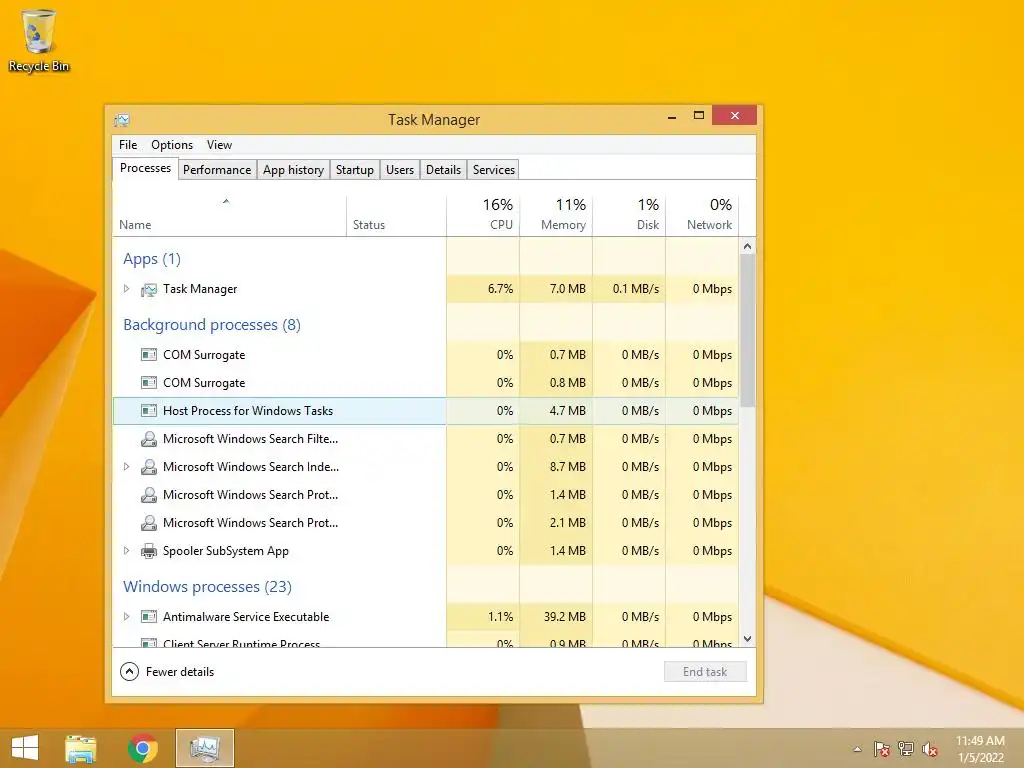Click the 0.1 MB/s disk value
The width and height of the screenshot is (1024, 768).
[636, 289]
